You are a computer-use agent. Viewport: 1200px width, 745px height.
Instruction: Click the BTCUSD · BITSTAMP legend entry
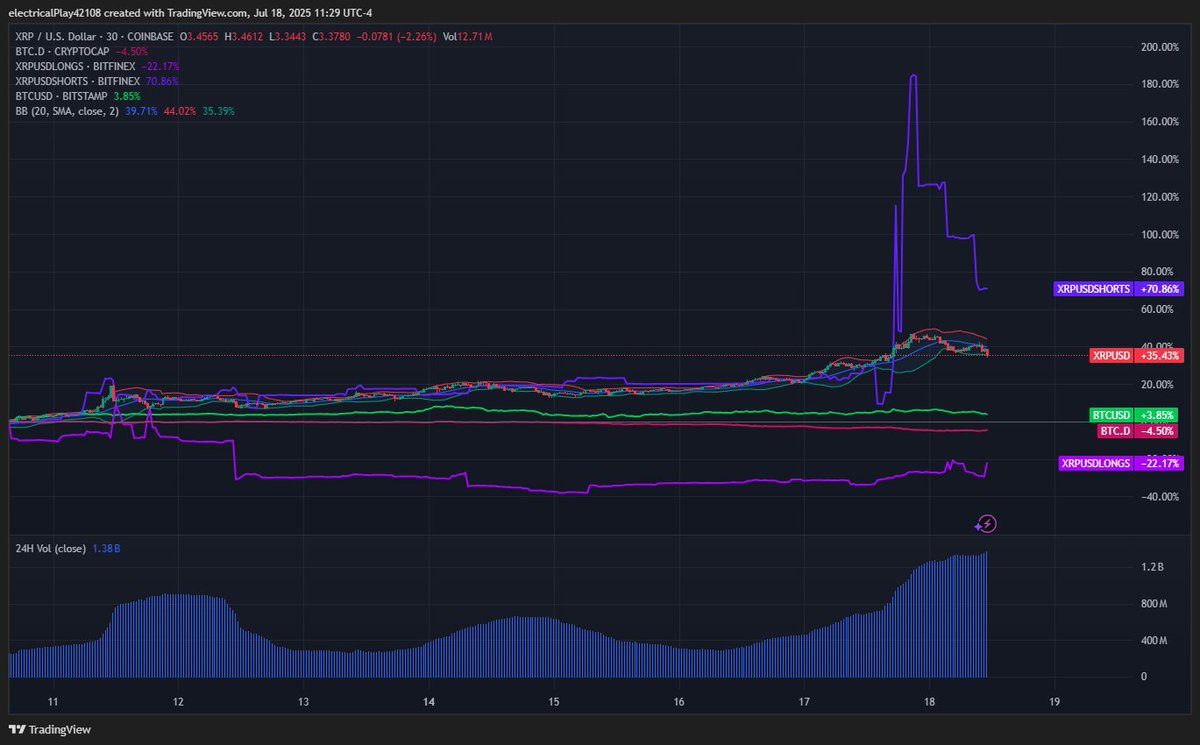click(60, 96)
